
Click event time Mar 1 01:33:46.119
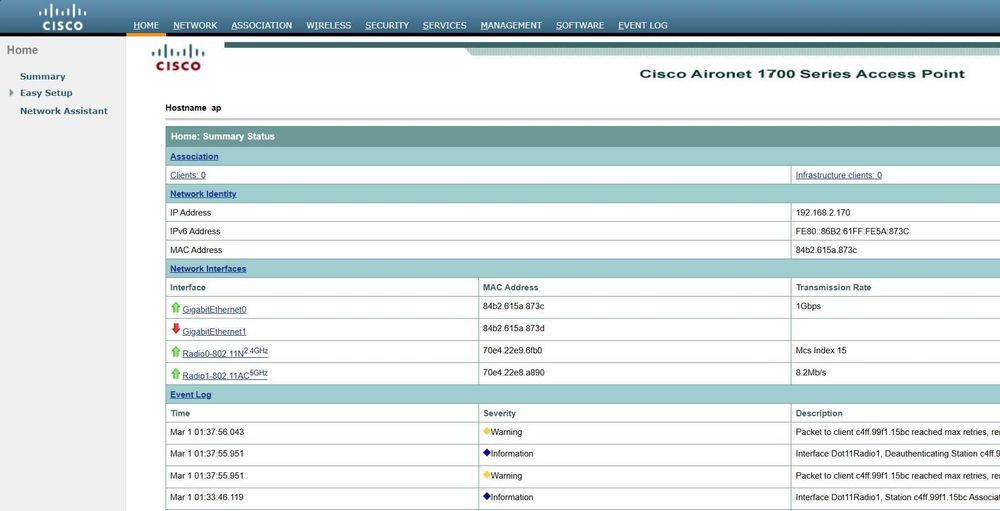click(207, 497)
